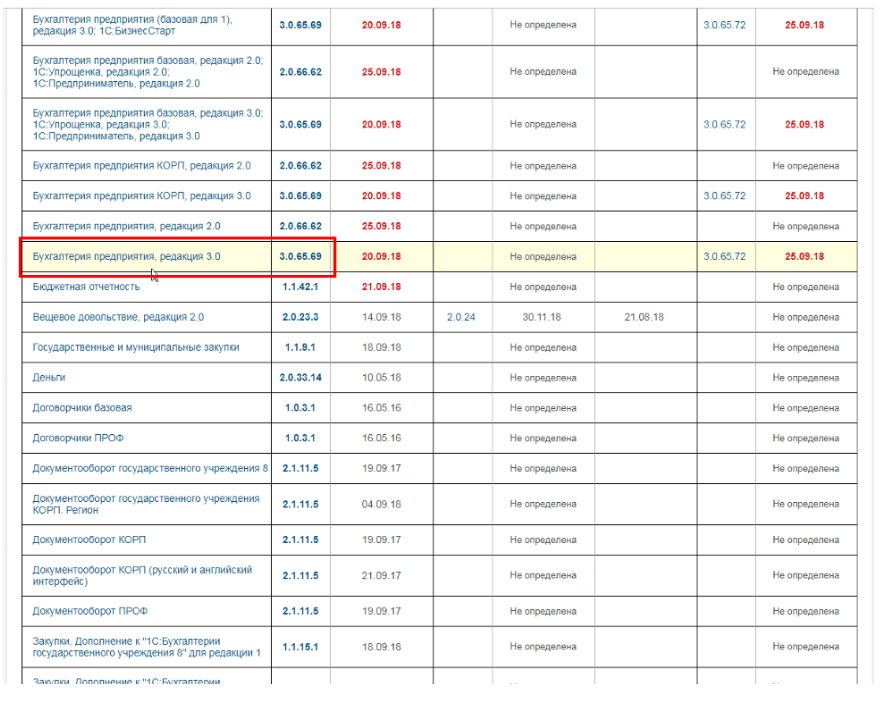Viewport: 880px width, 702px height.
Task: Open Бухгалтерия предприятия КОРП, редакция 2.0
Action: click(x=141, y=166)
